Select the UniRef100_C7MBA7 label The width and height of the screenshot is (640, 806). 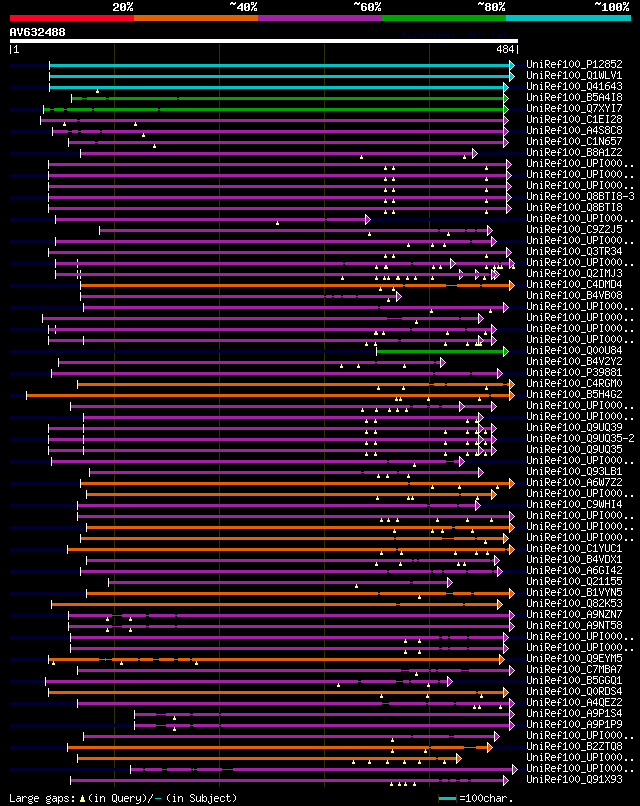(574, 669)
